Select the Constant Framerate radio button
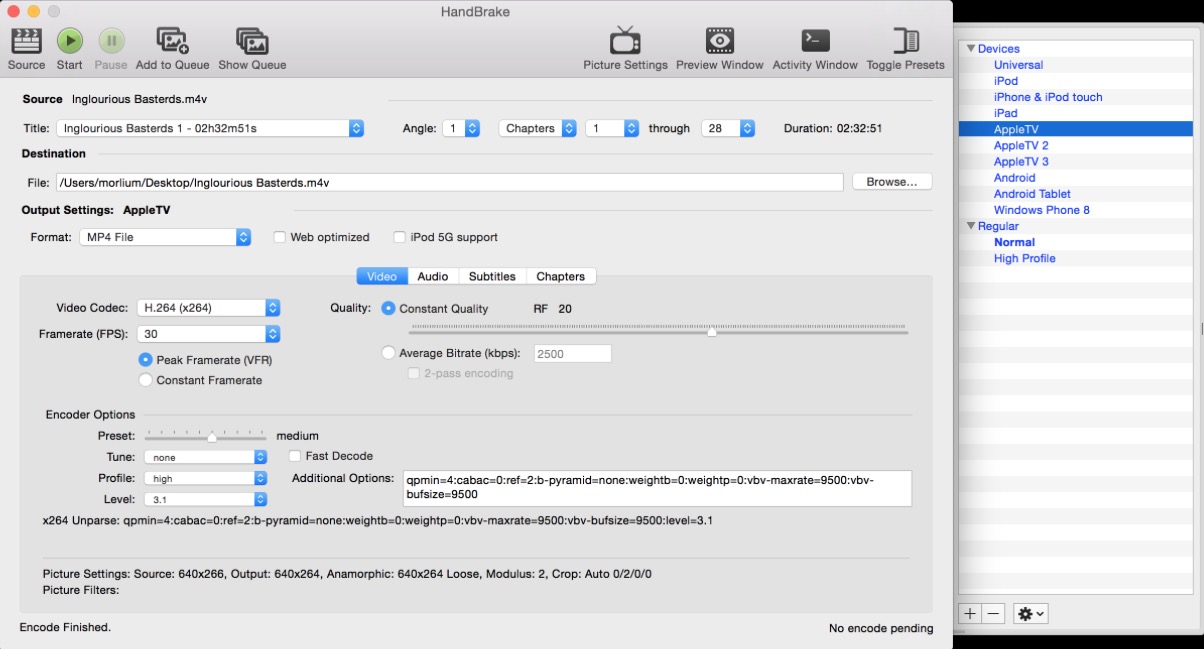 pyautogui.click(x=146, y=380)
